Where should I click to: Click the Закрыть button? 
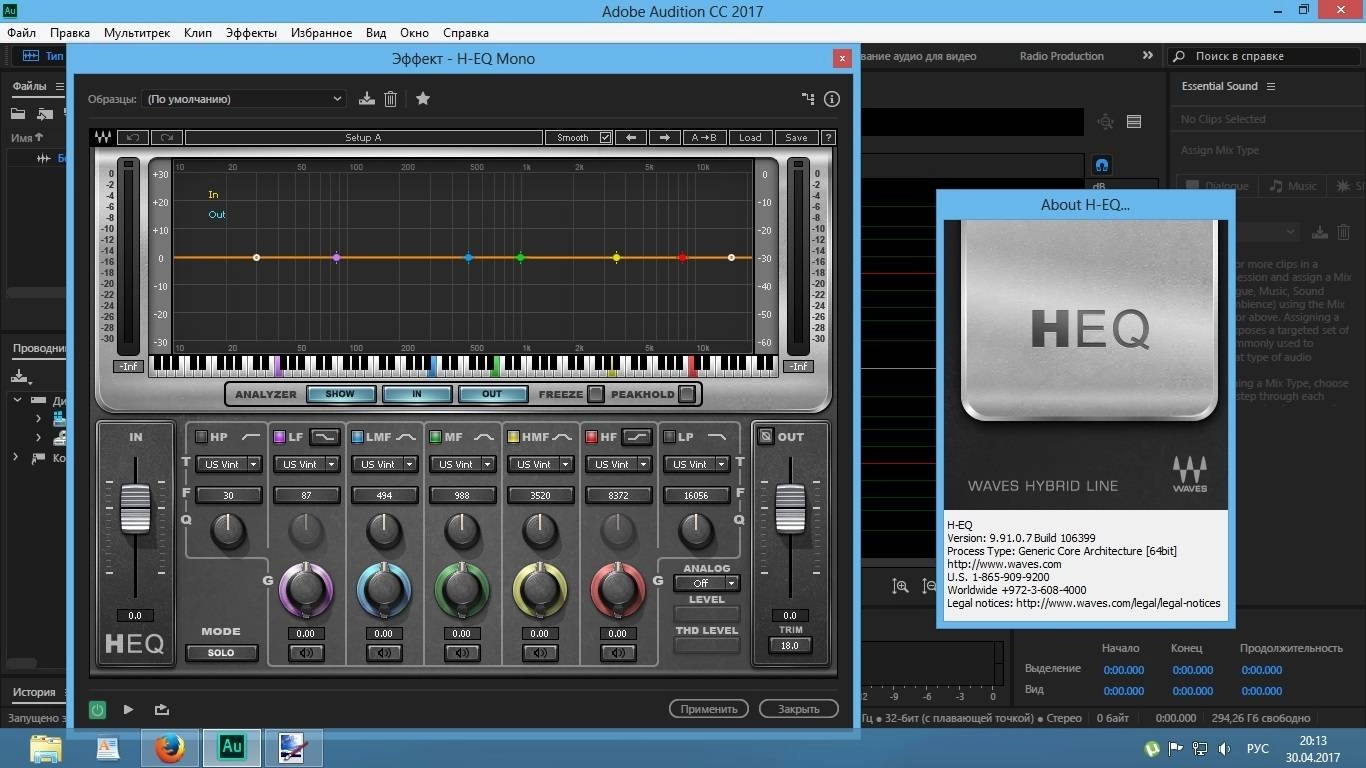click(x=798, y=709)
